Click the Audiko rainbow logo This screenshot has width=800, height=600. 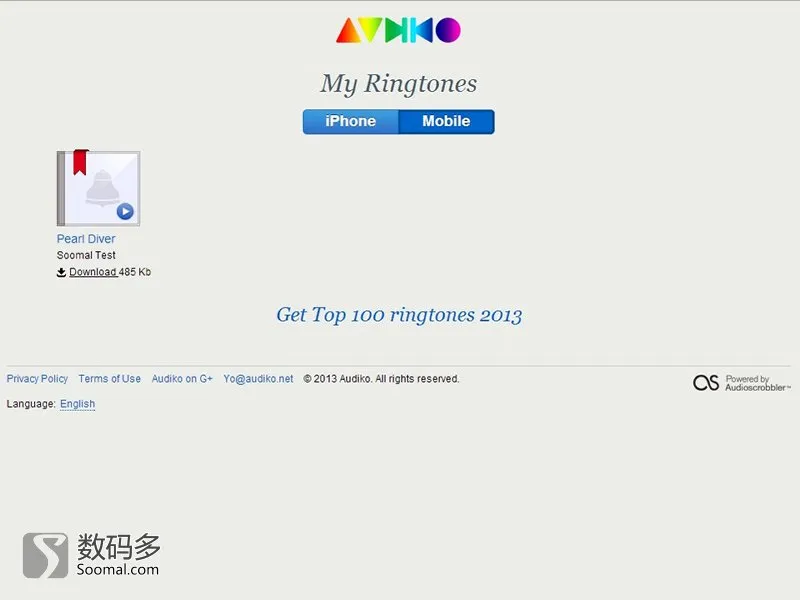click(x=398, y=30)
